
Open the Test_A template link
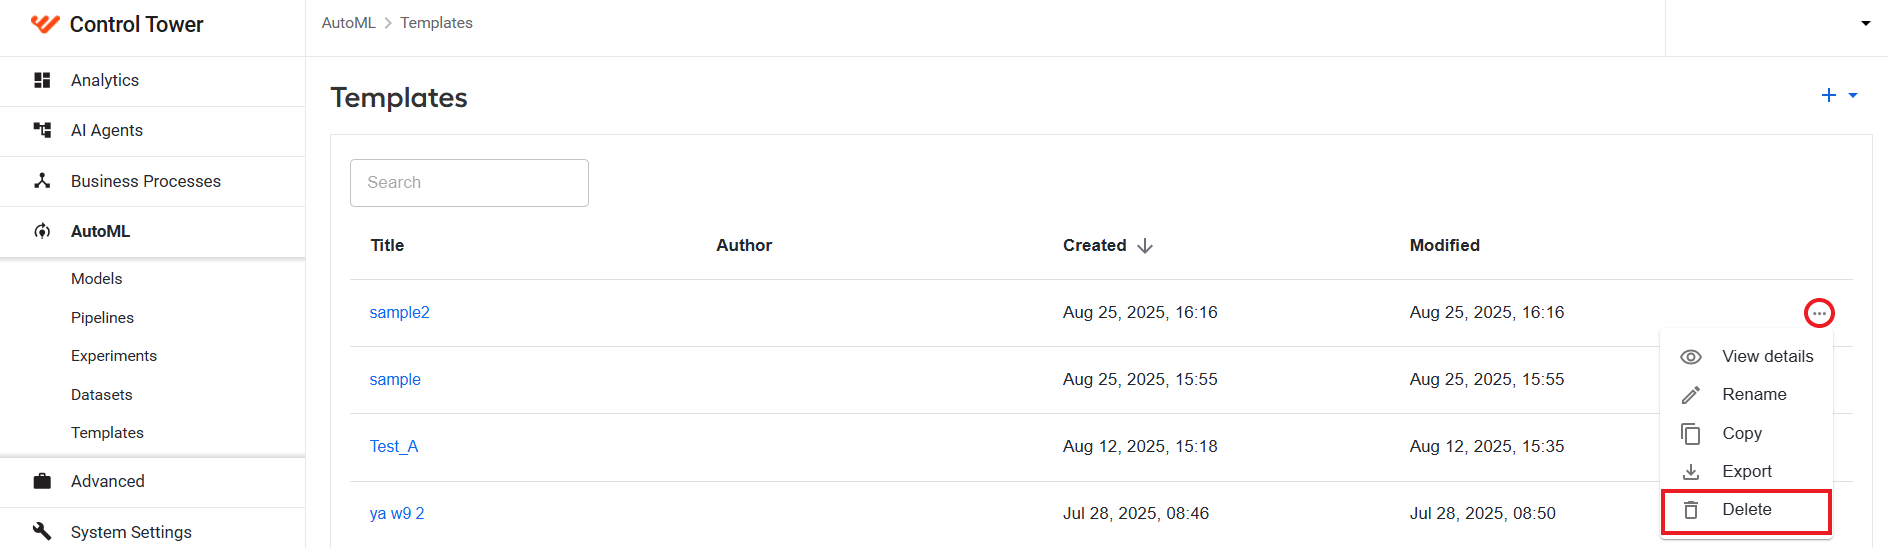coord(394,447)
